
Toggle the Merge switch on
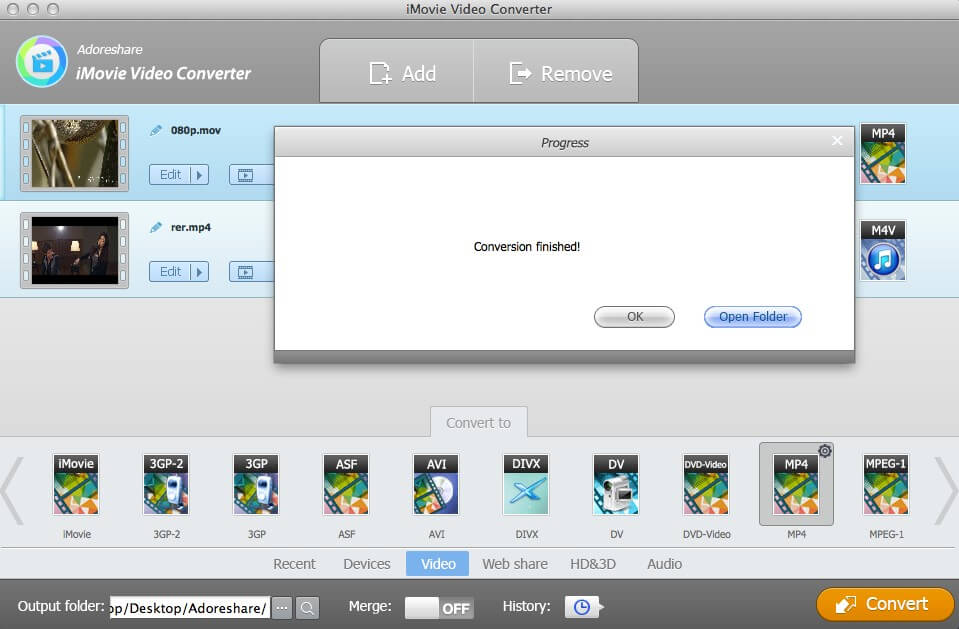pyautogui.click(x=439, y=608)
